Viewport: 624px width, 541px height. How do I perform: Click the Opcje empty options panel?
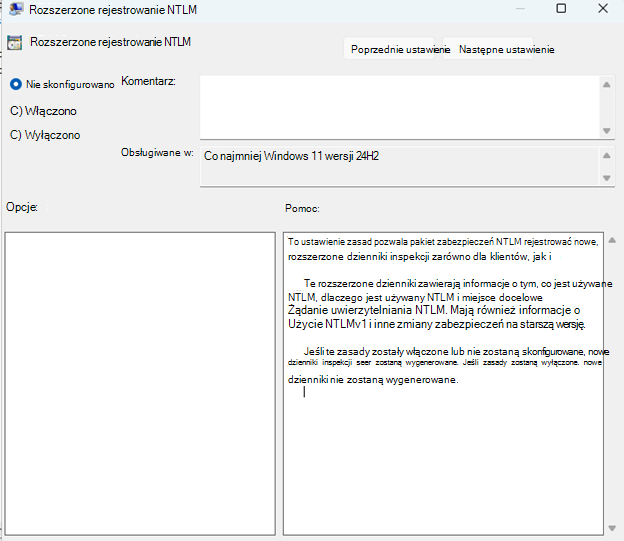pos(140,384)
